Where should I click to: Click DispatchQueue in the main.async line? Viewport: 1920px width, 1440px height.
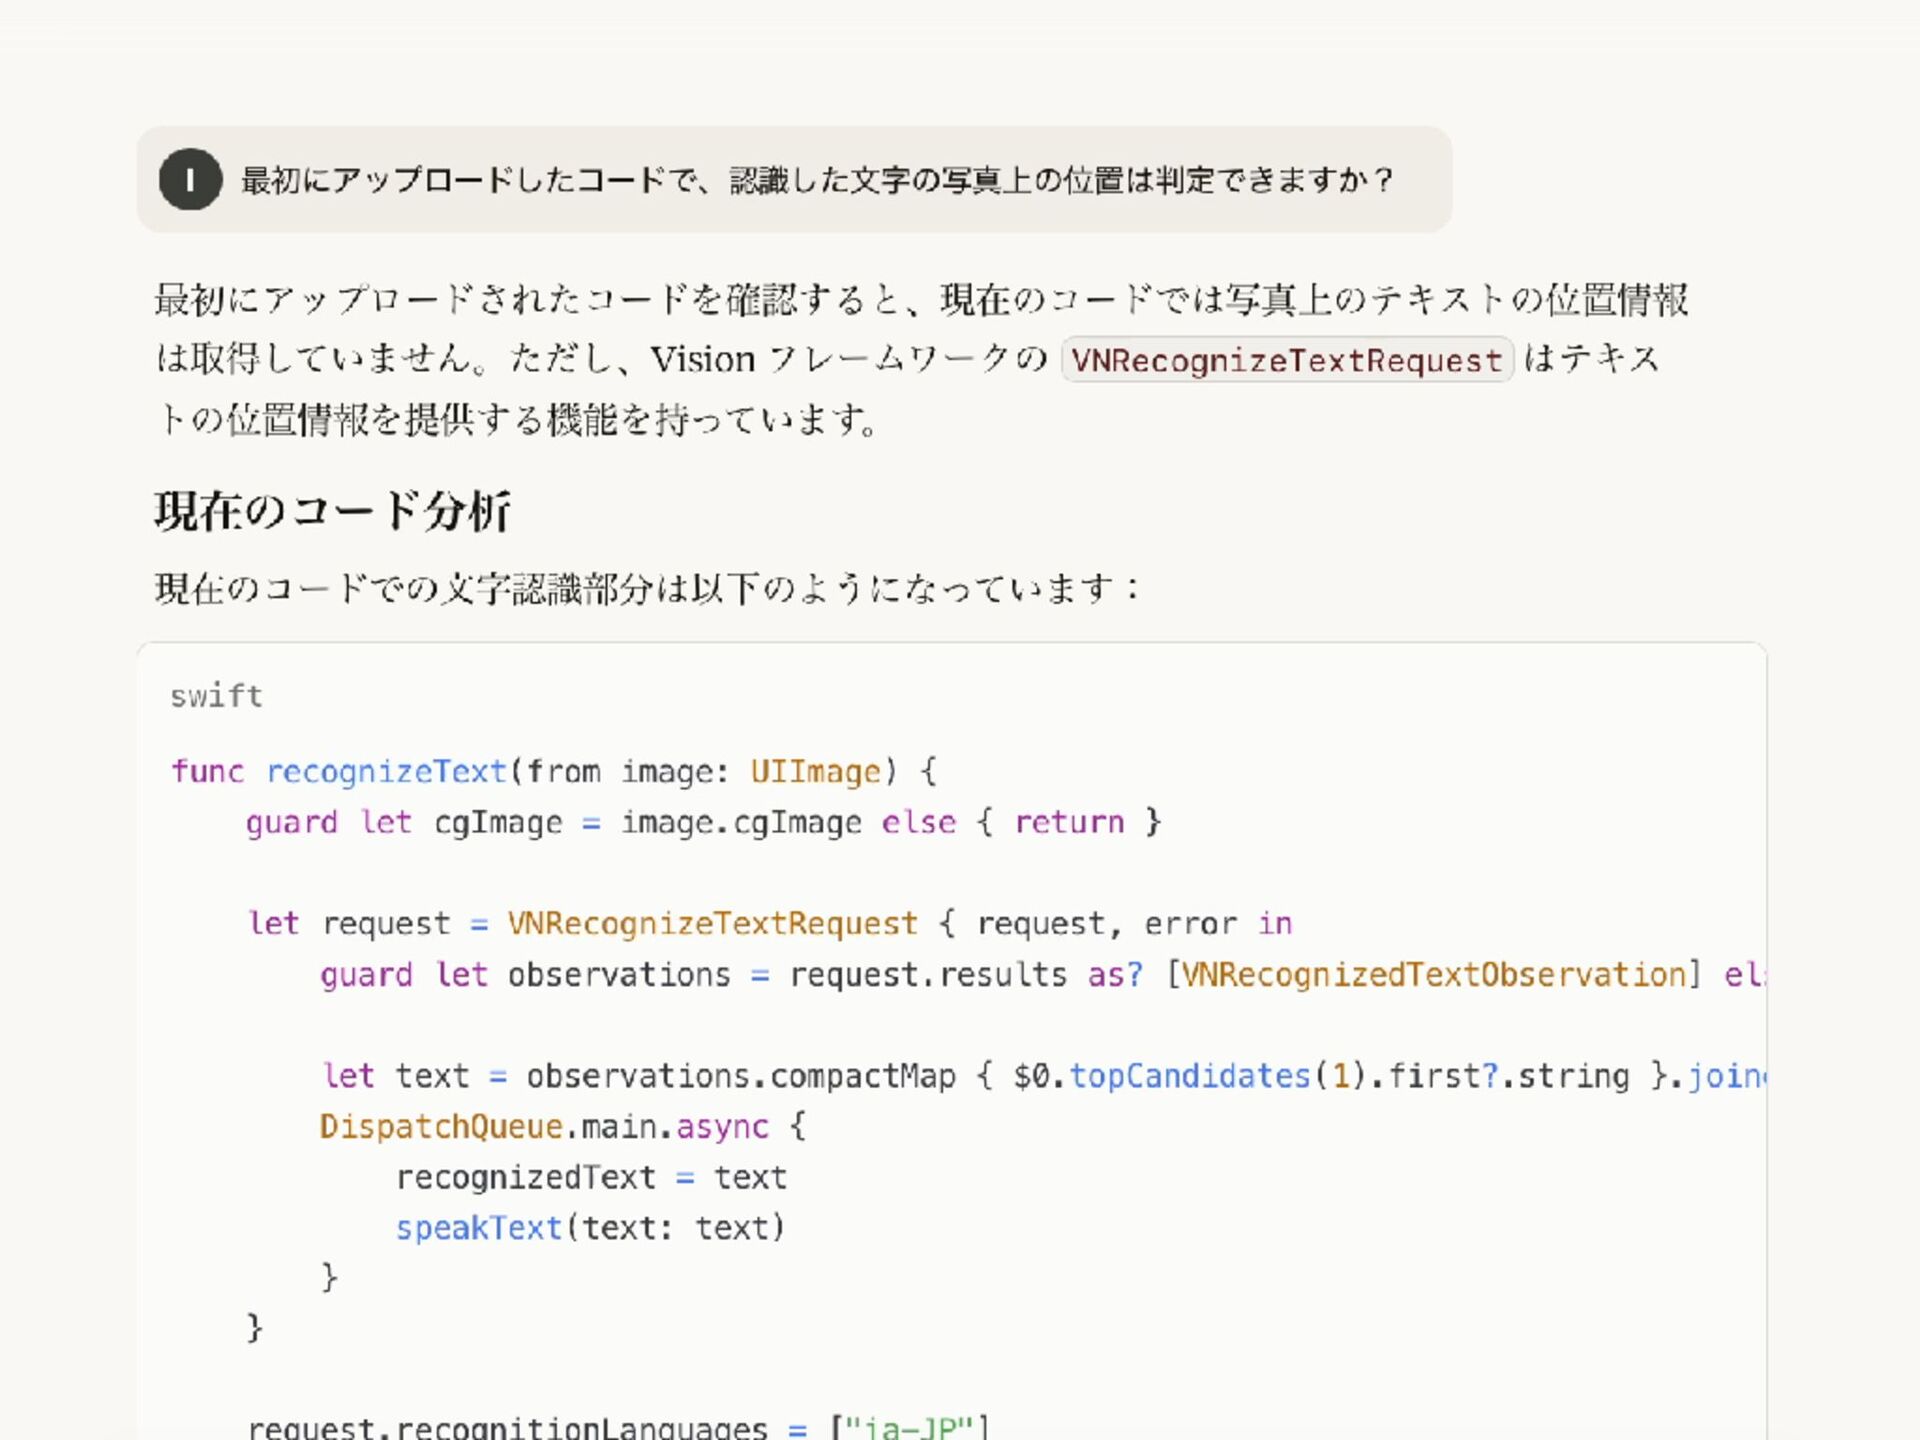click(x=441, y=1127)
